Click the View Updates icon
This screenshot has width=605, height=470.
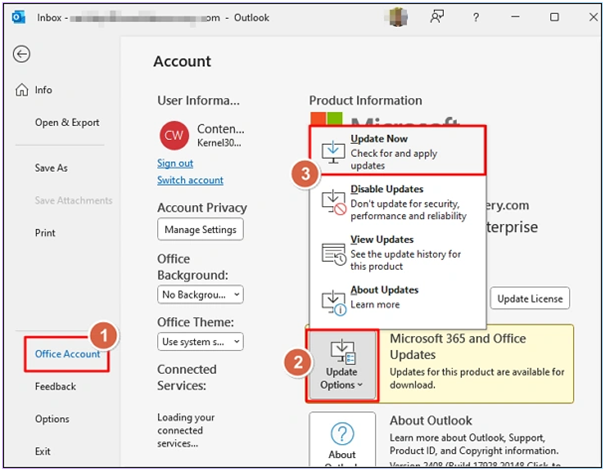tap(332, 253)
